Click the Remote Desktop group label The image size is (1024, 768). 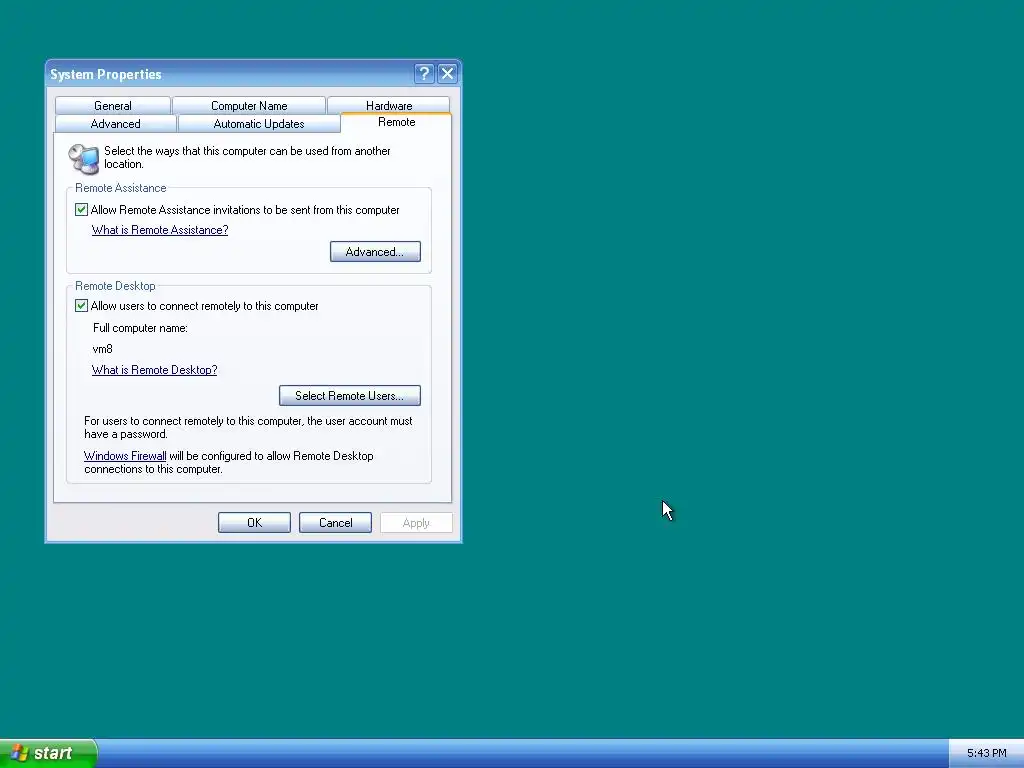pyautogui.click(x=115, y=286)
